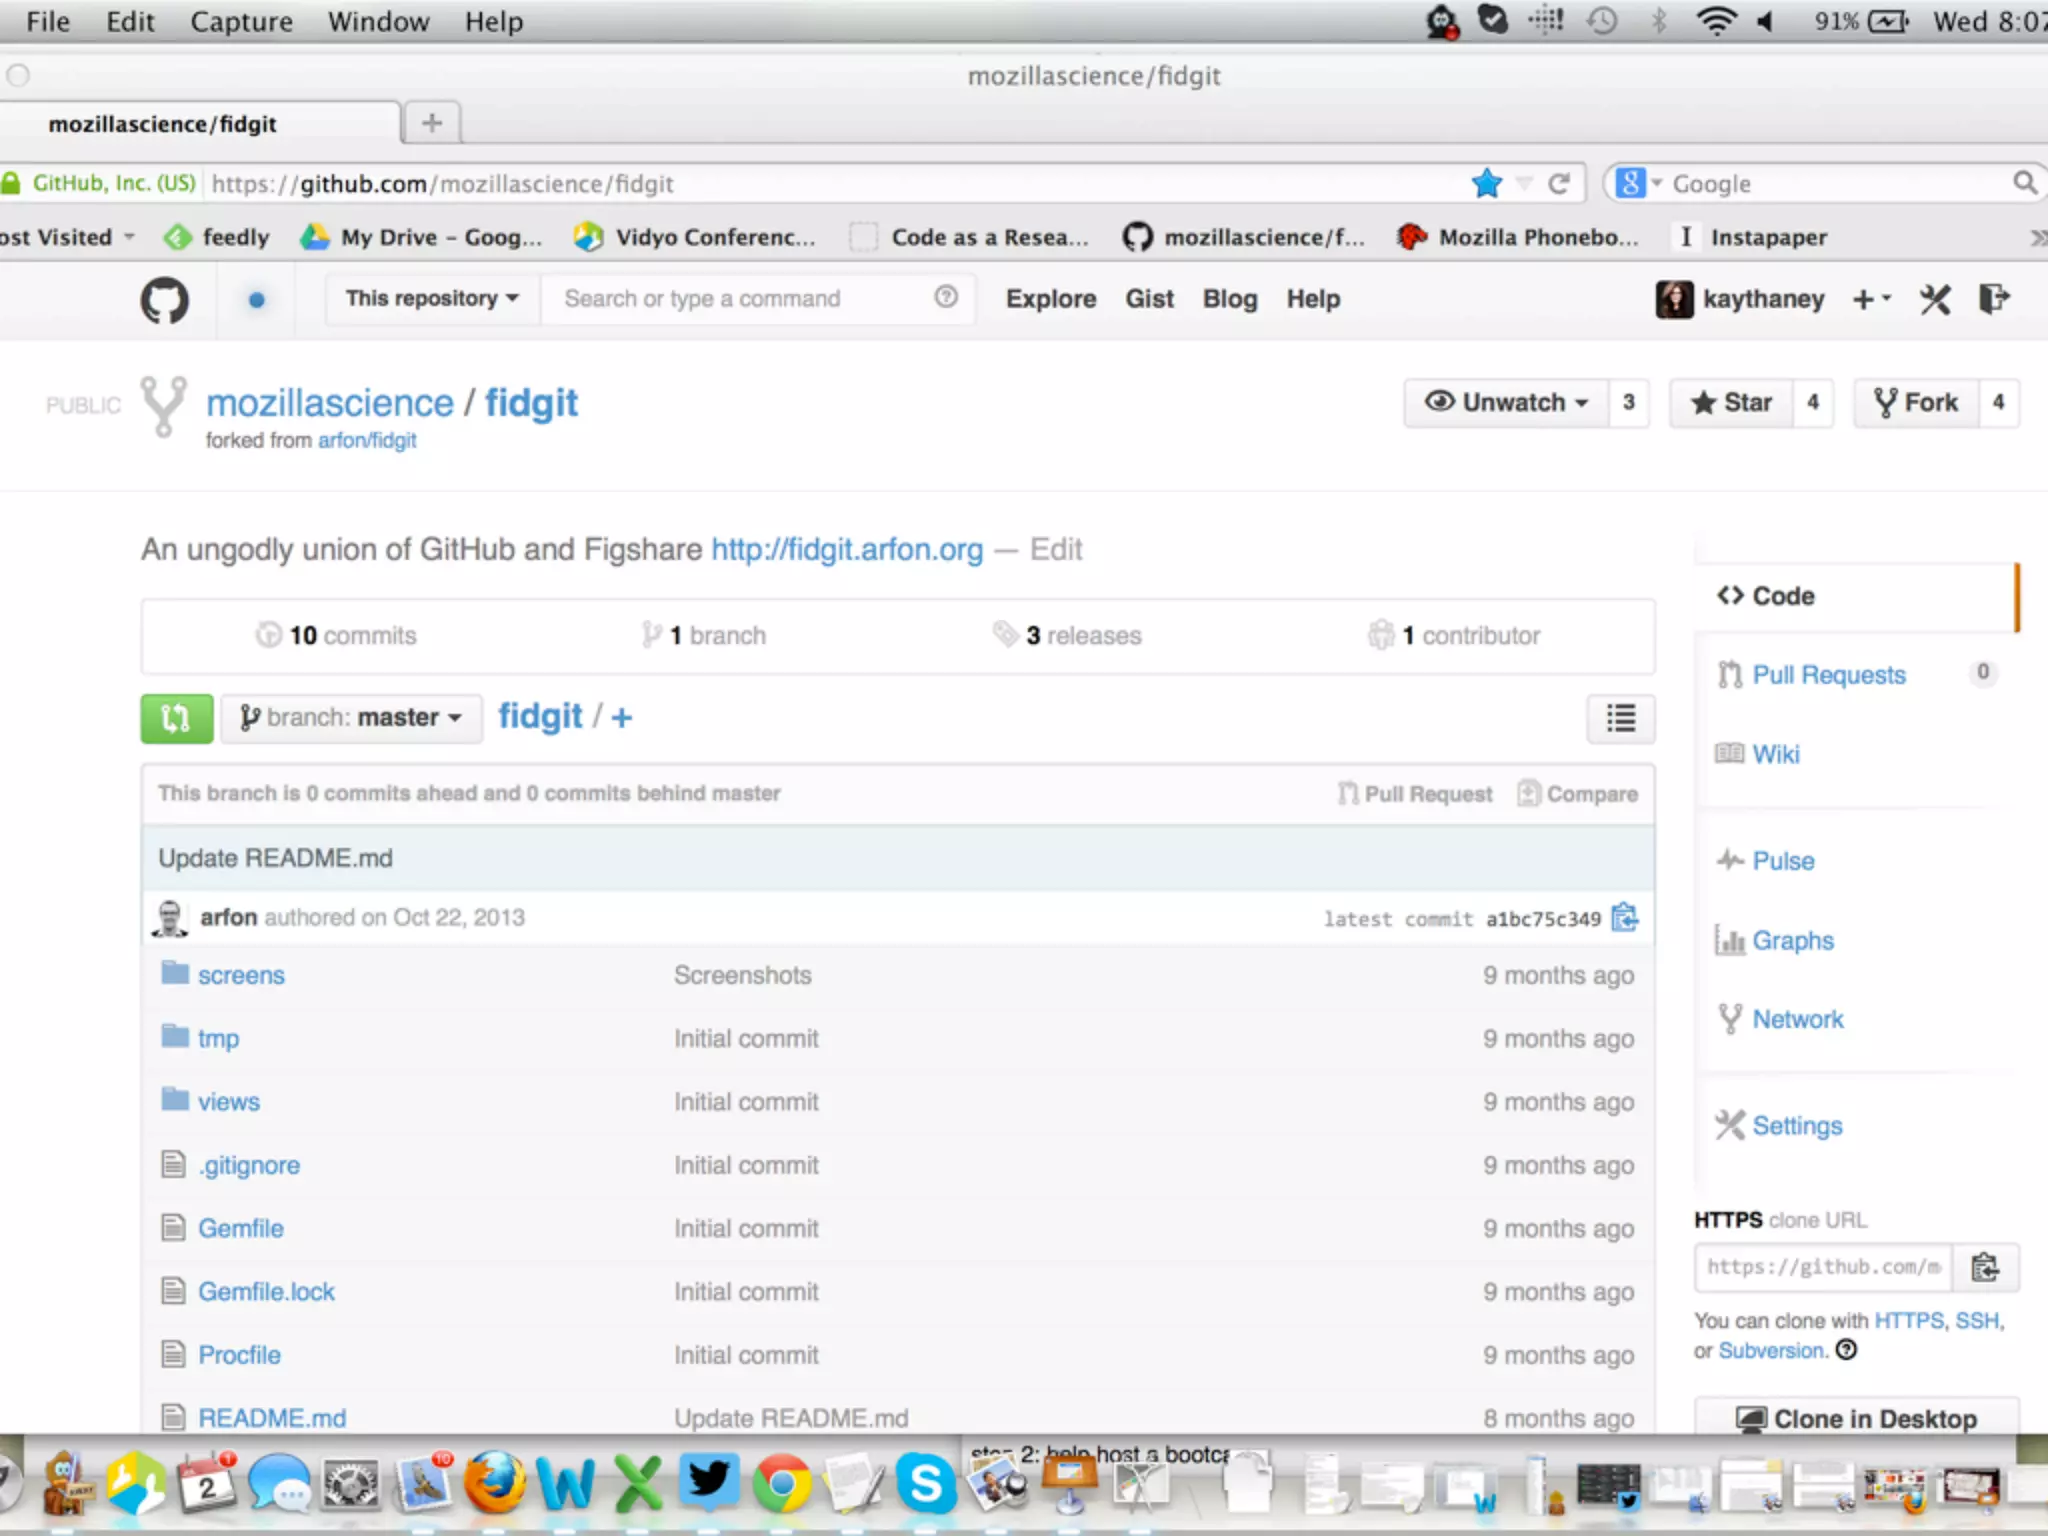Open the arfon/fidgit forked-from link
The width and height of the screenshot is (2048, 1536).
[367, 441]
